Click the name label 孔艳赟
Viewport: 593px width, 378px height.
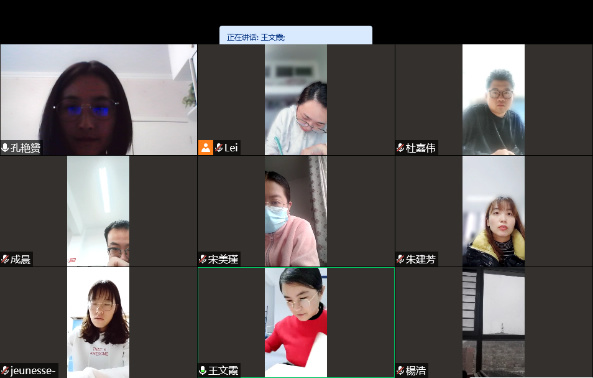(x=25, y=147)
